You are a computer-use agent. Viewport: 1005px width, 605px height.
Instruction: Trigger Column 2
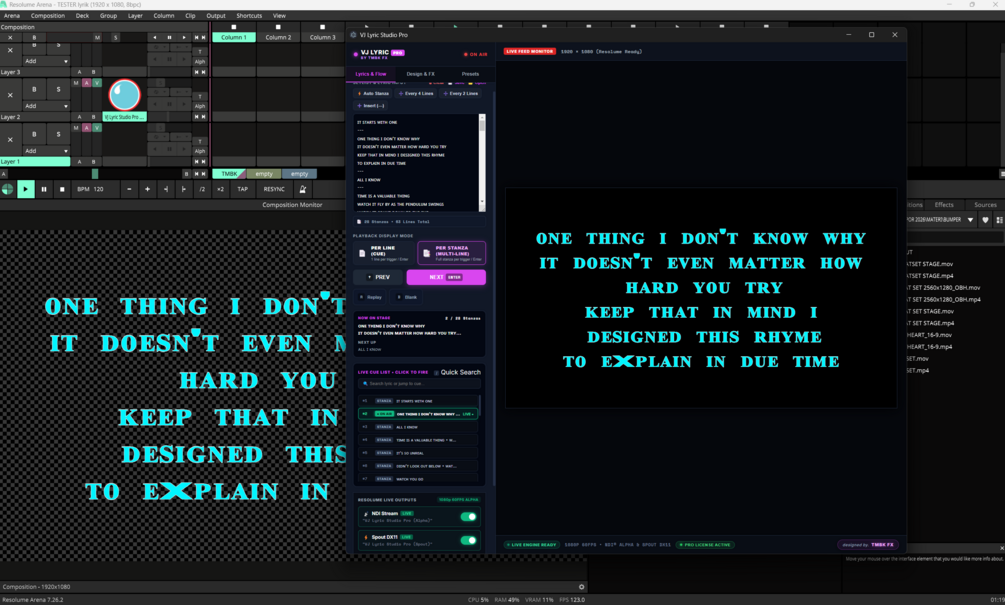click(x=278, y=37)
